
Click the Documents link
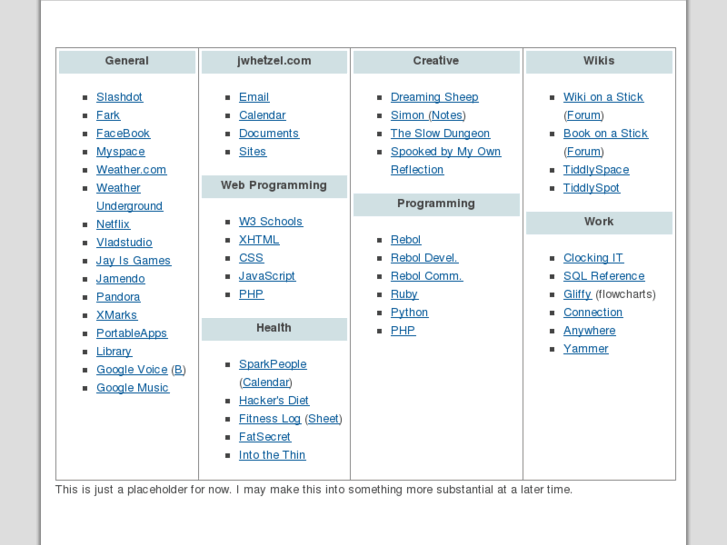tap(269, 133)
